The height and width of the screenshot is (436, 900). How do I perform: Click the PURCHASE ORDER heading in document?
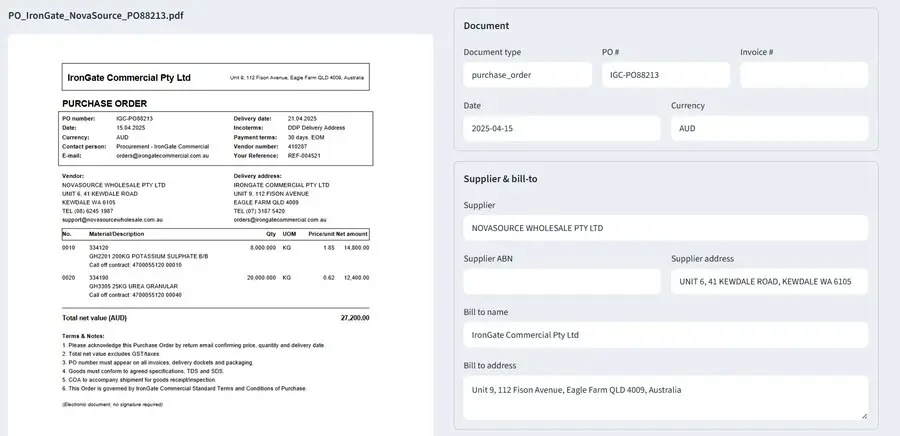point(104,104)
